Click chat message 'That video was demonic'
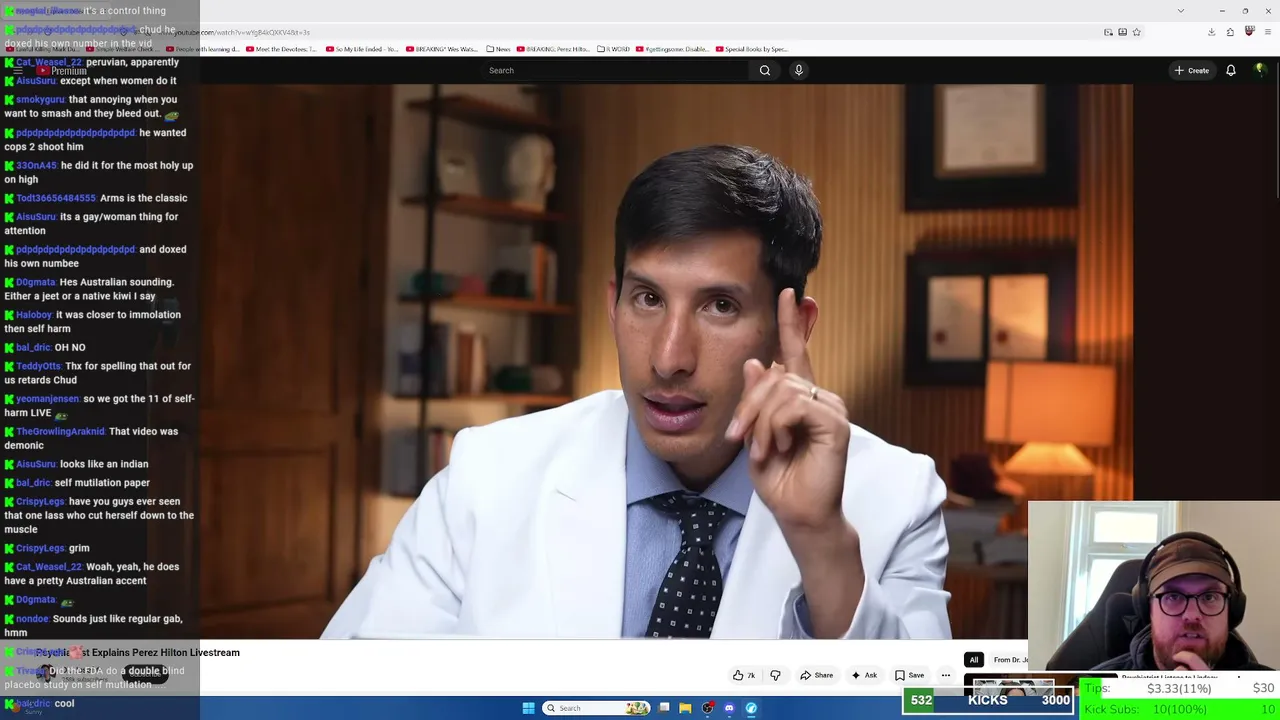This screenshot has width=1280, height=720. pos(91,438)
